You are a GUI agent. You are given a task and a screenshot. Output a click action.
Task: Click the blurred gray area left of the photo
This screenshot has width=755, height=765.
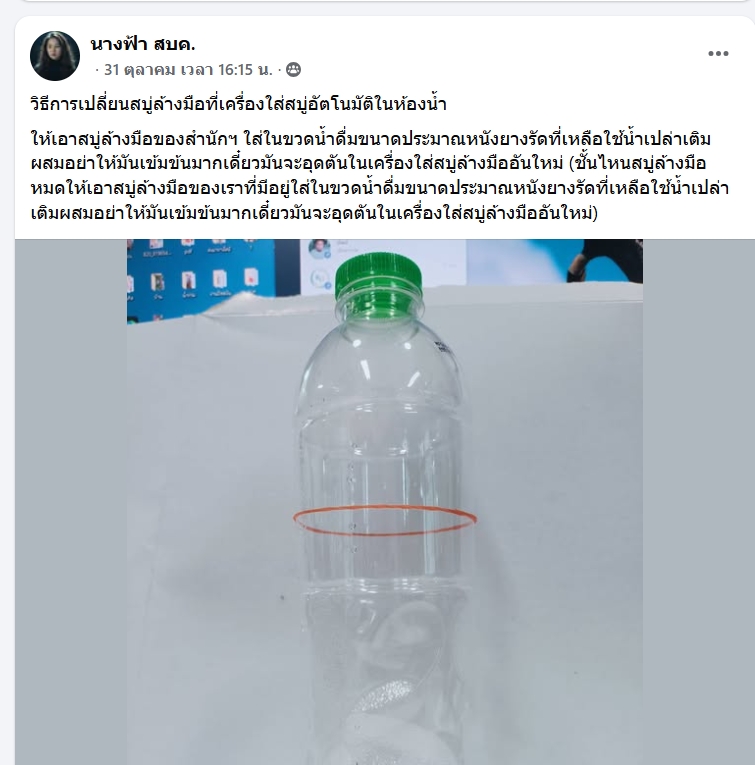[x=71, y=502]
